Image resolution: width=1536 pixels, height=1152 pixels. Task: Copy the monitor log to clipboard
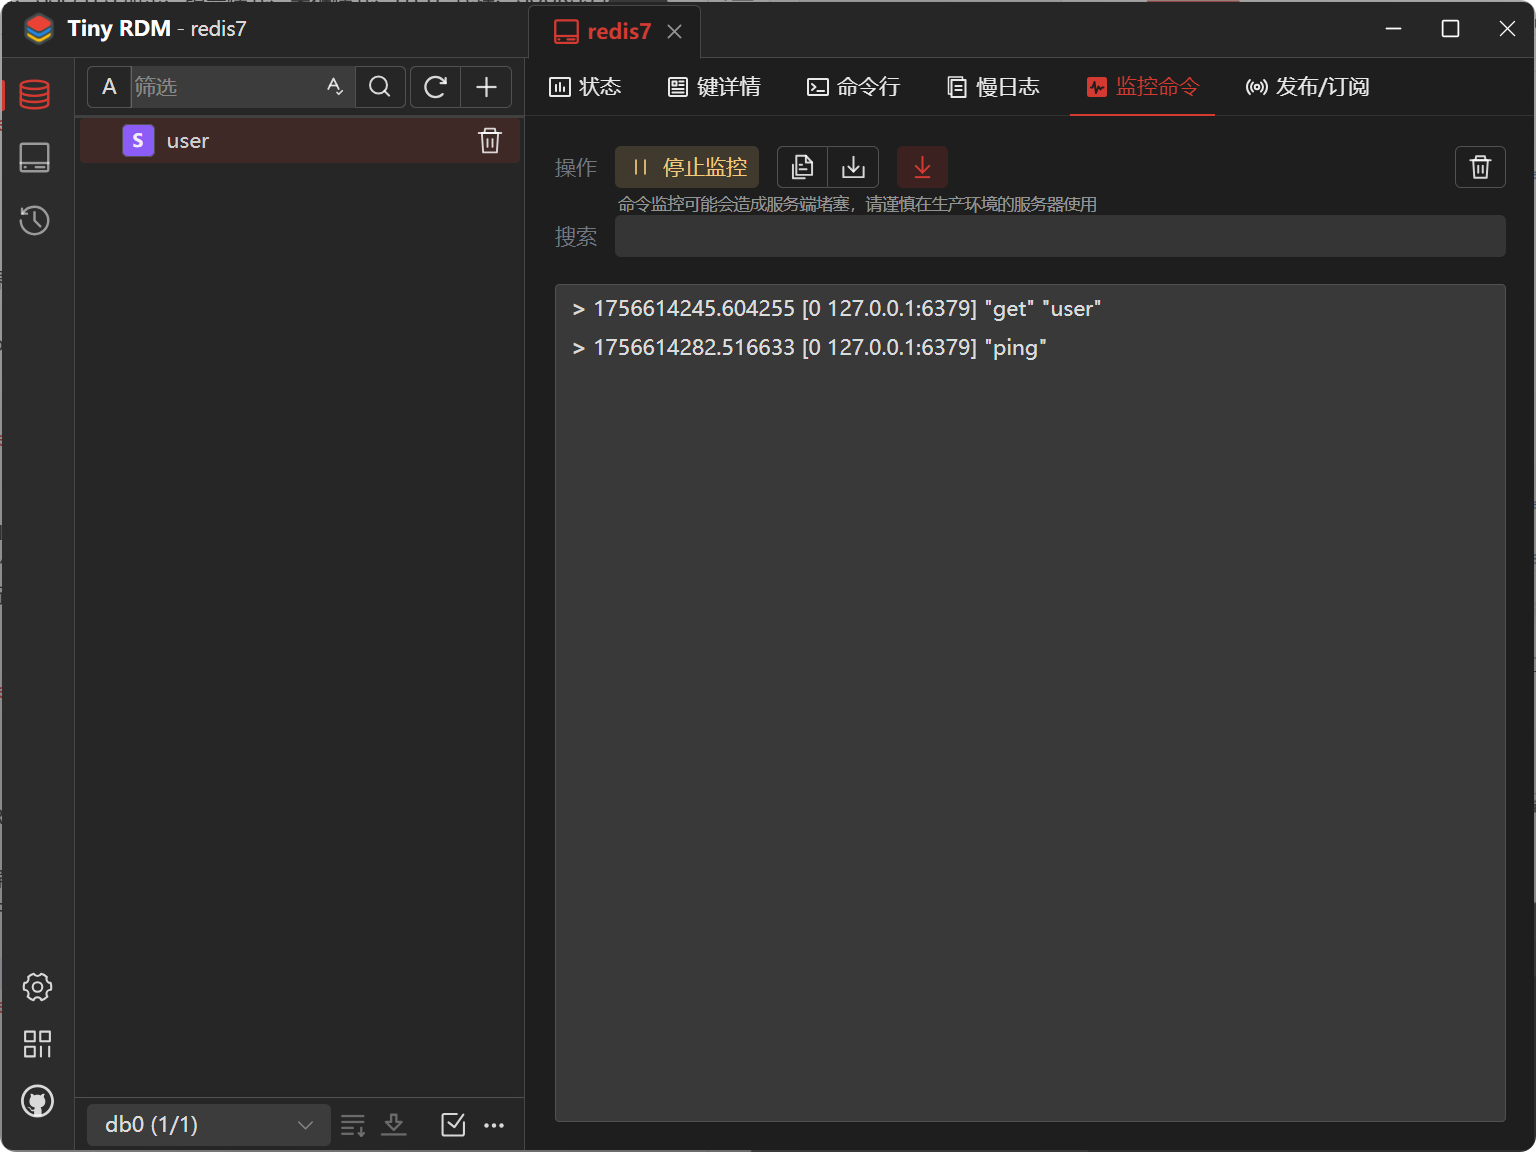(x=802, y=167)
